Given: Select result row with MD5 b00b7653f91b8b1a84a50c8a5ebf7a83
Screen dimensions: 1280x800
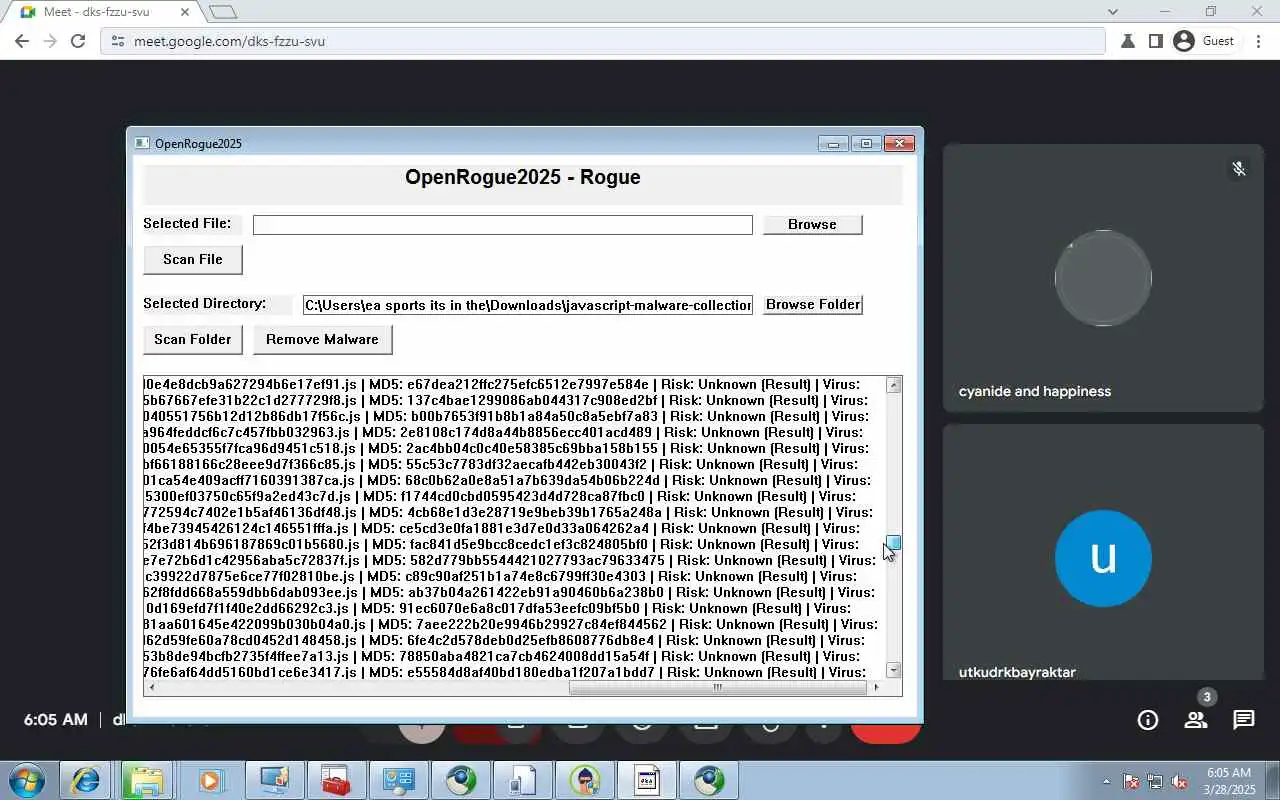Looking at the screenshot, I should click(515, 416).
